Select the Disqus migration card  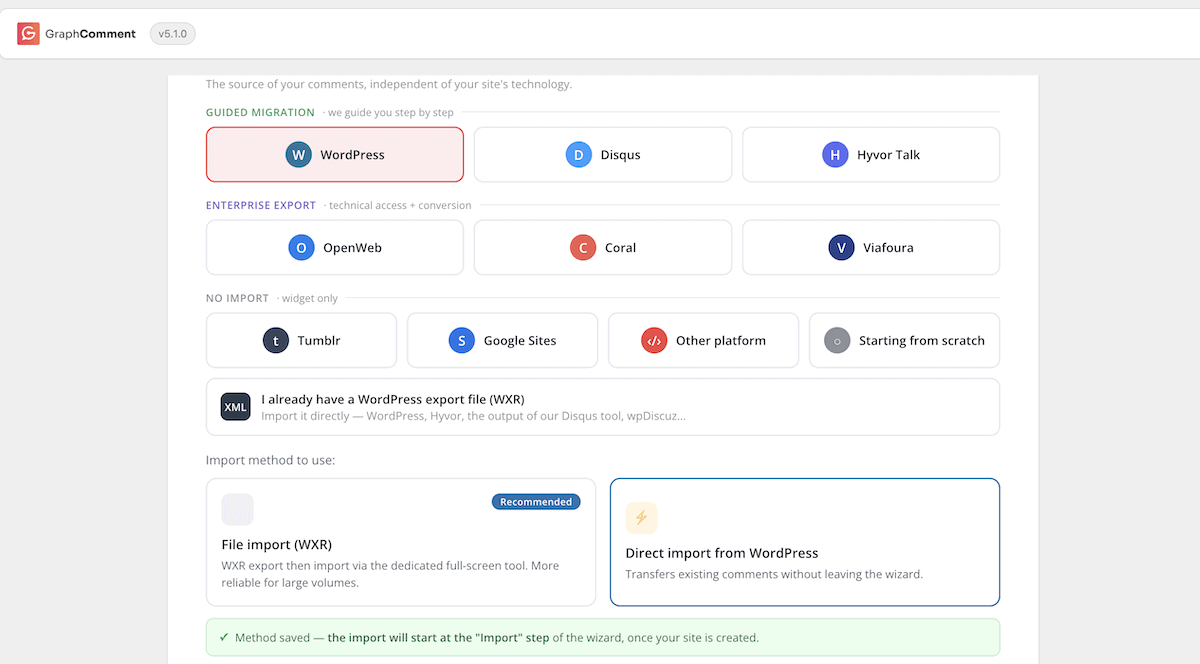point(603,155)
